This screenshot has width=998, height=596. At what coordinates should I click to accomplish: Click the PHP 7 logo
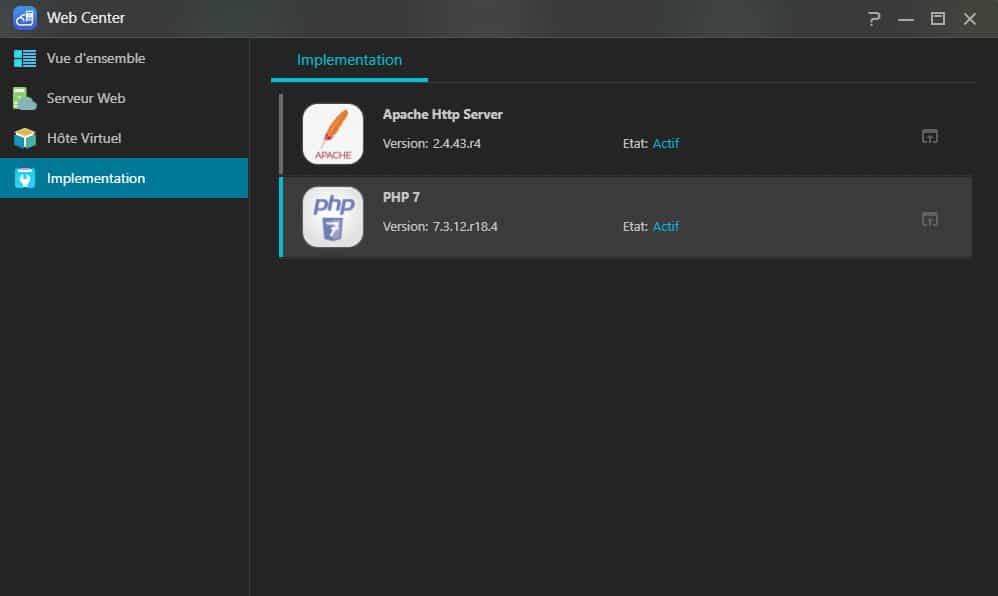pyautogui.click(x=333, y=216)
